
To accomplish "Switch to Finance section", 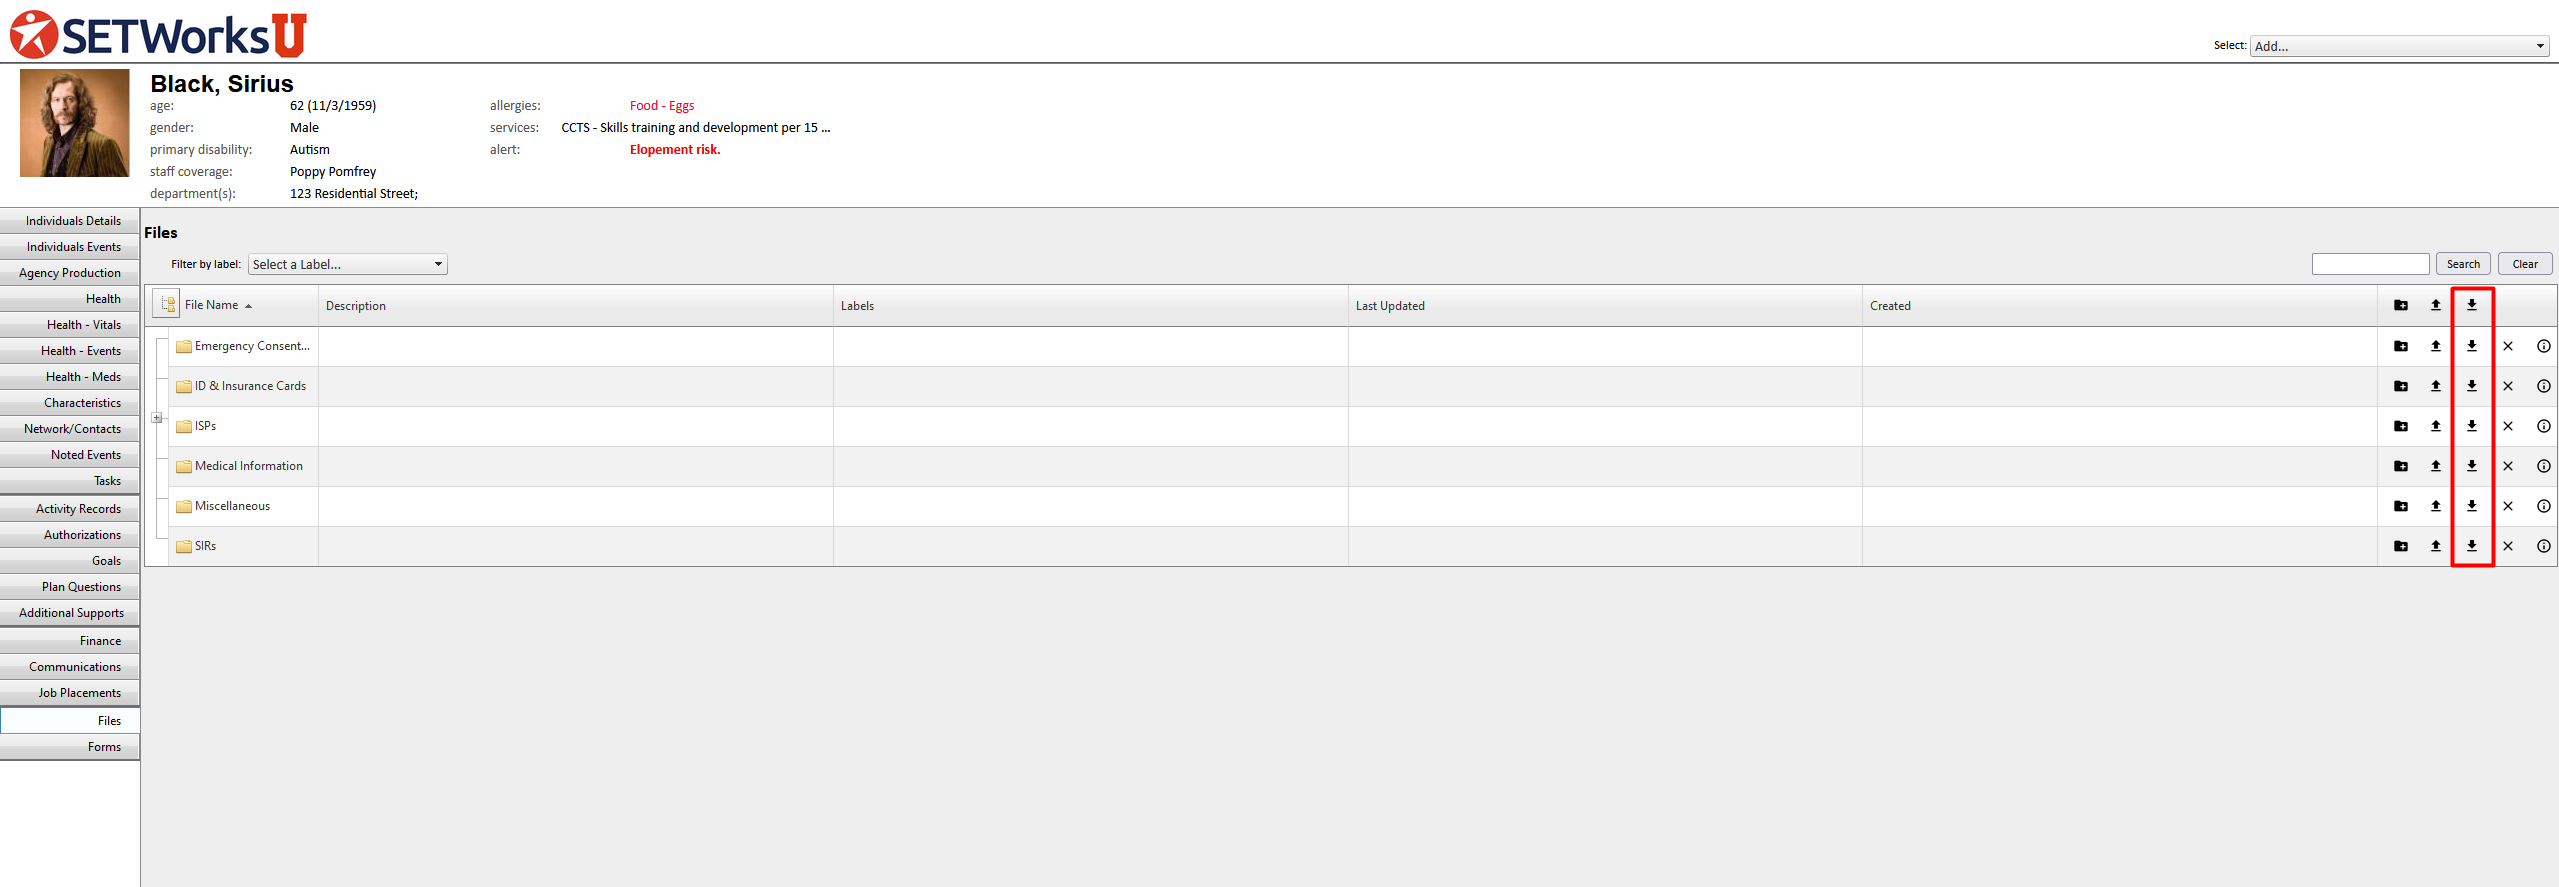I will 70,641.
